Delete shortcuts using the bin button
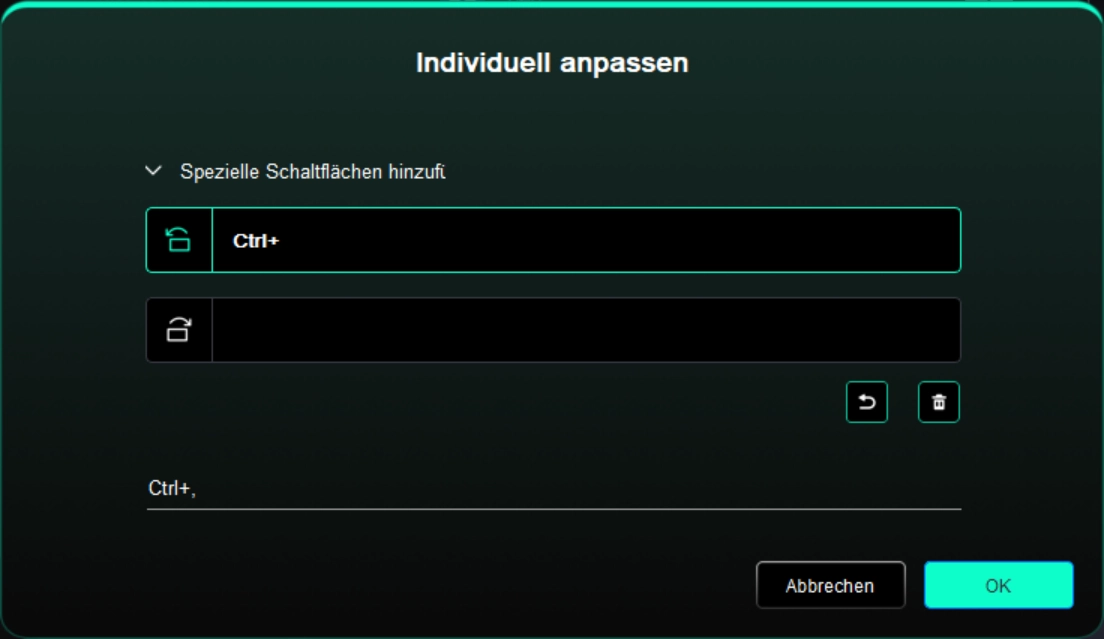This screenshot has height=639, width=1104. click(x=939, y=402)
